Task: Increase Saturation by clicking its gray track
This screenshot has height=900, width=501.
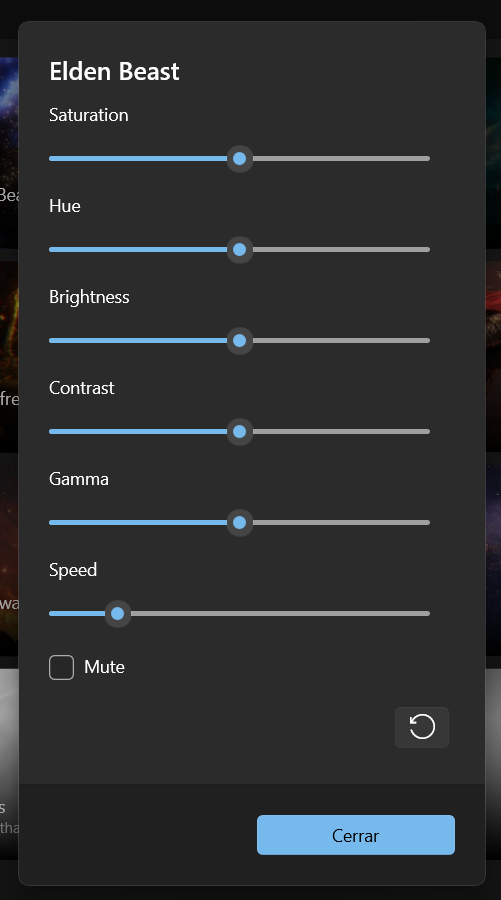Action: (x=341, y=158)
